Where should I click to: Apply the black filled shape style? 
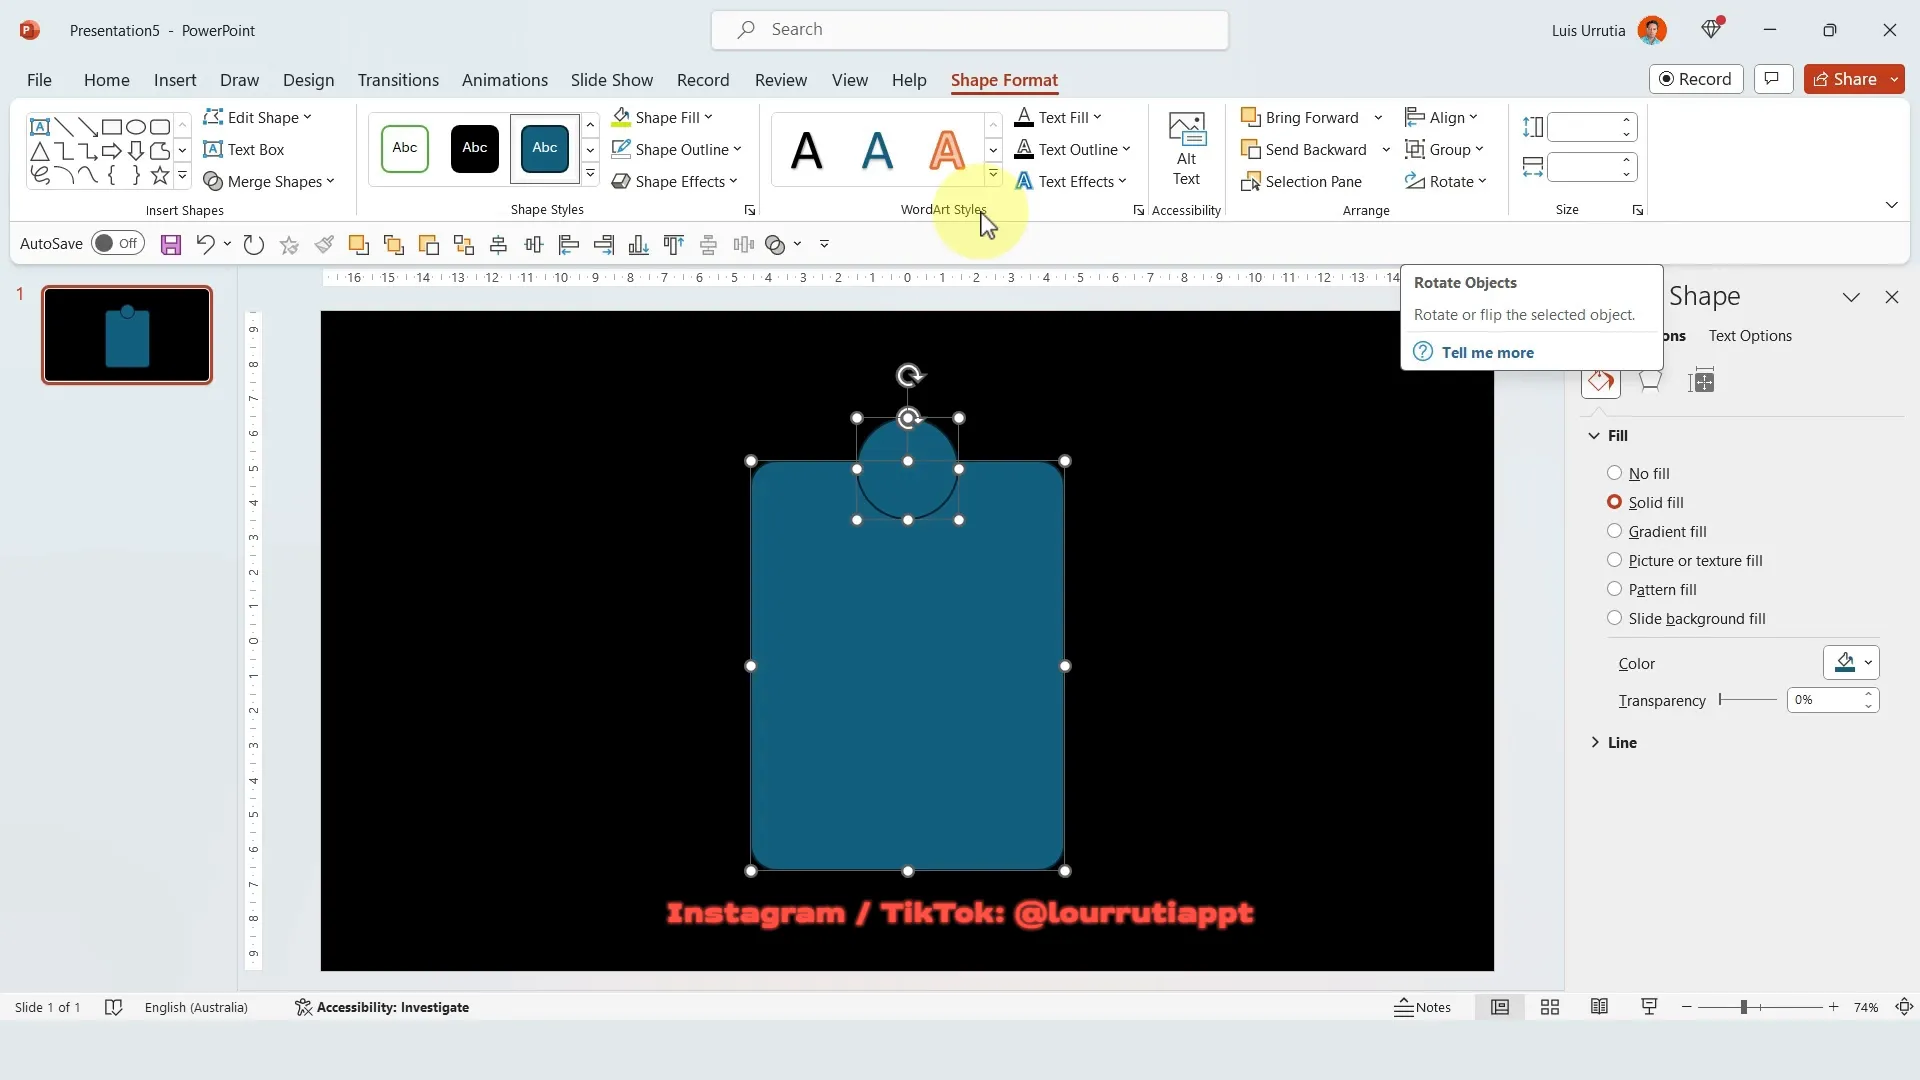pyautogui.click(x=474, y=149)
